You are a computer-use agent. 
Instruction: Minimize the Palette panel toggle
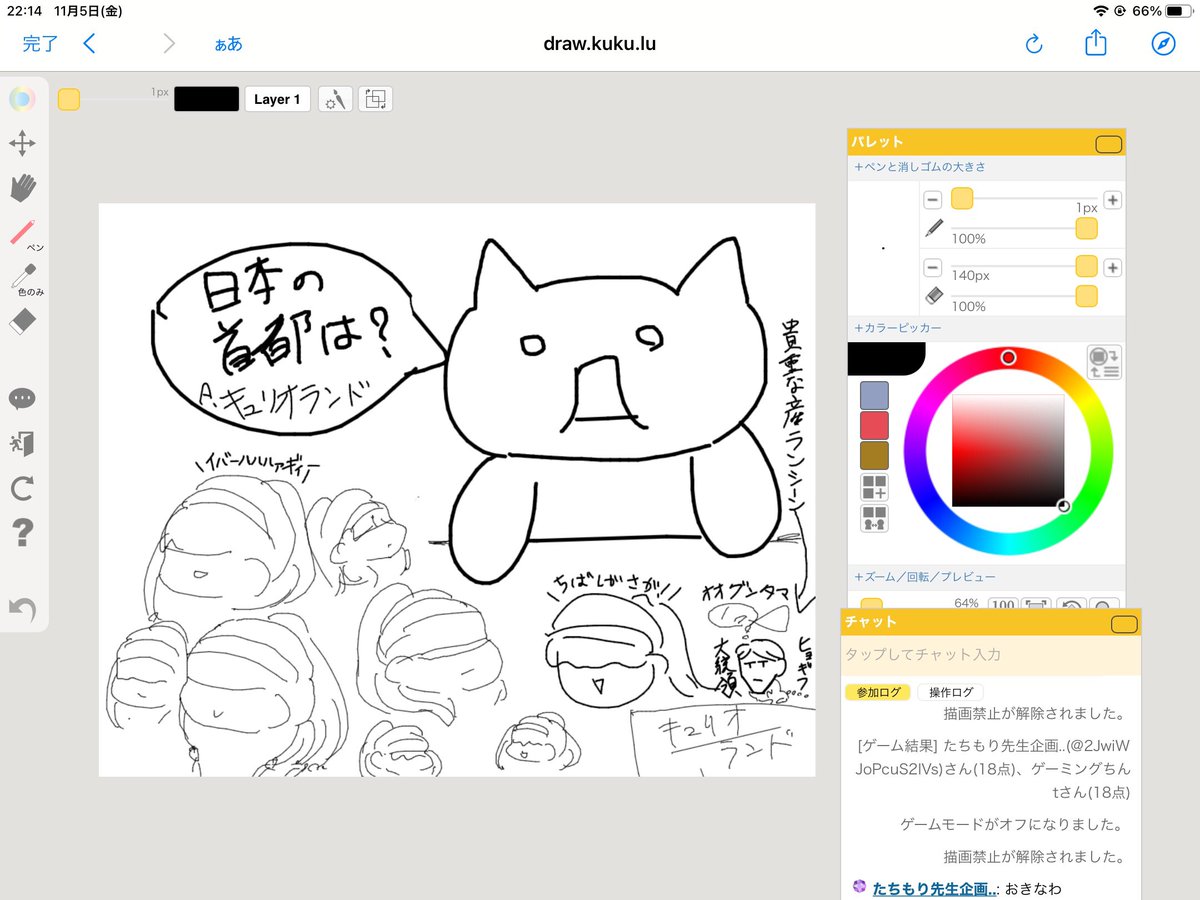(1108, 144)
